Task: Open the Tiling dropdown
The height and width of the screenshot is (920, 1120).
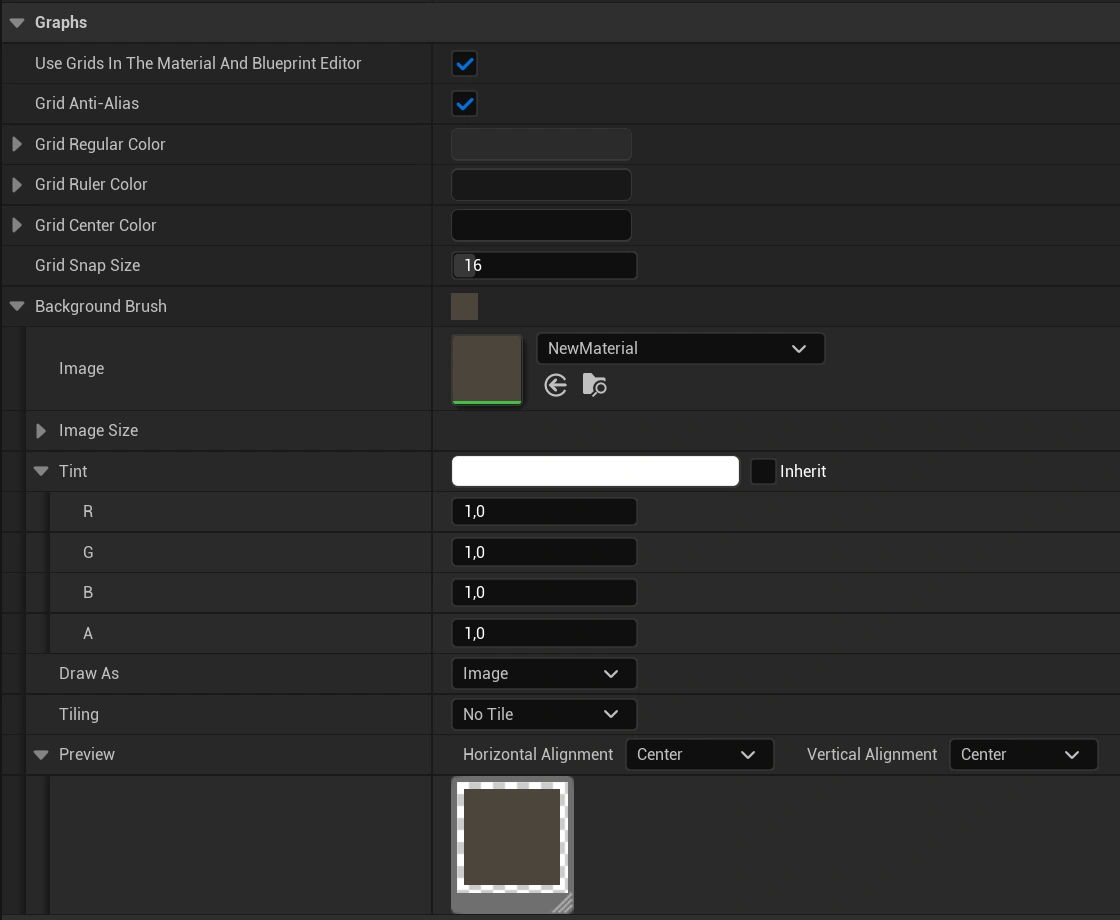Action: [x=544, y=714]
